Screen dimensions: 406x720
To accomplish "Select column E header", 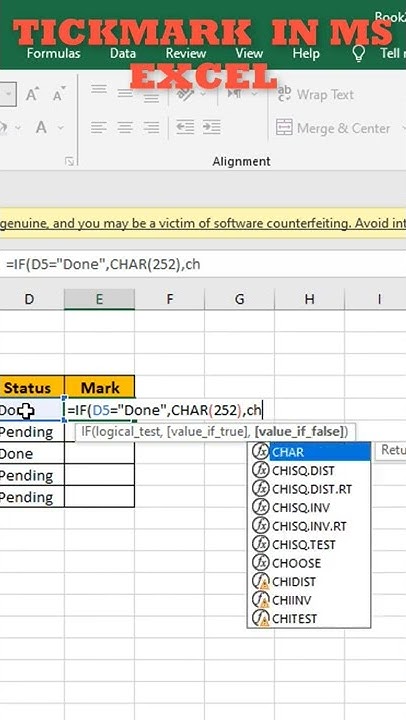I will (99, 299).
